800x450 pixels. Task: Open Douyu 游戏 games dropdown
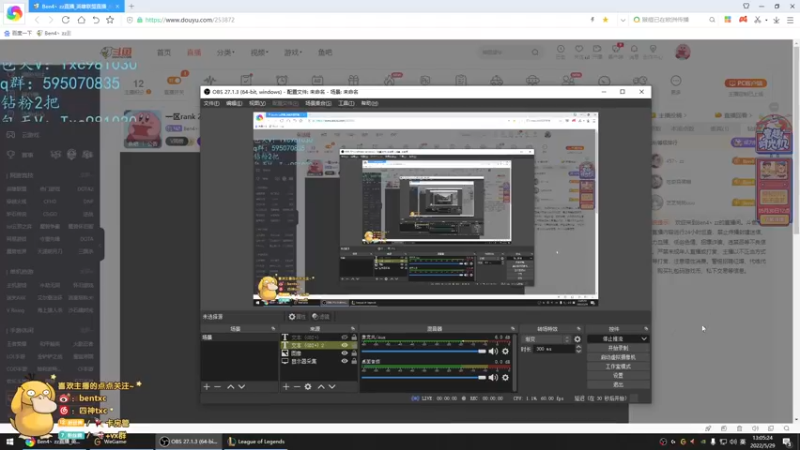[293, 53]
